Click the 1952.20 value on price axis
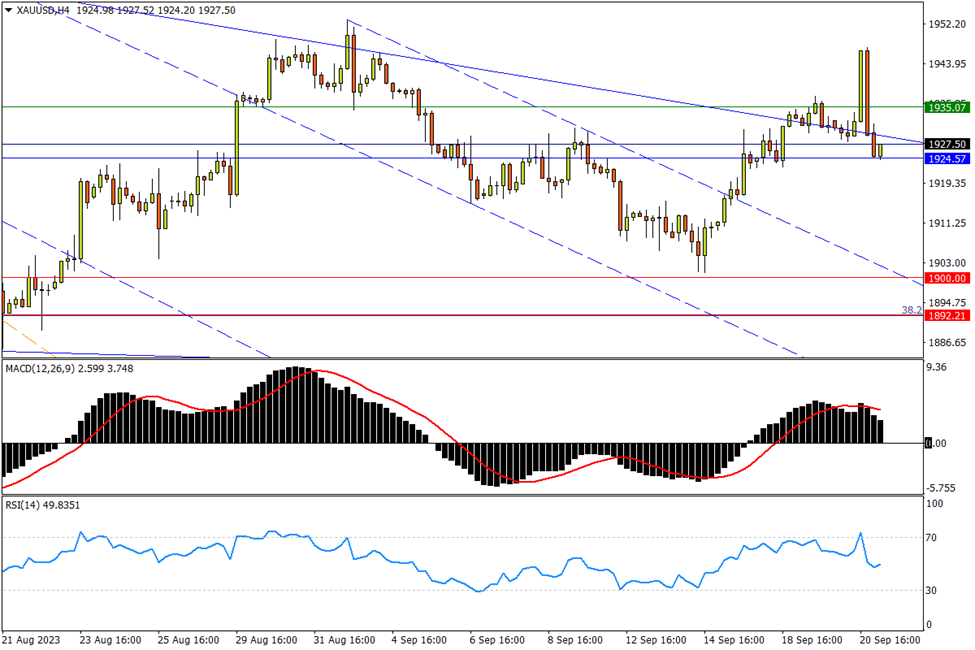This screenshot has width=975, height=650. point(944,24)
